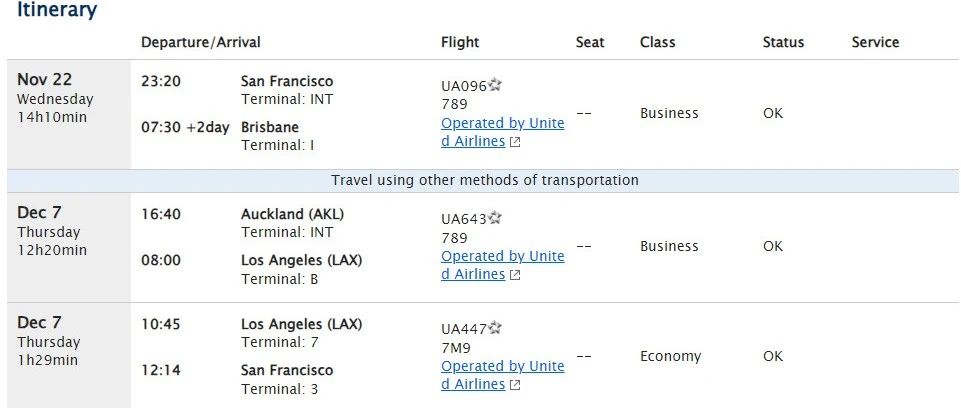961x408 pixels.
Task: Click the Class column header
Action: click(x=658, y=42)
